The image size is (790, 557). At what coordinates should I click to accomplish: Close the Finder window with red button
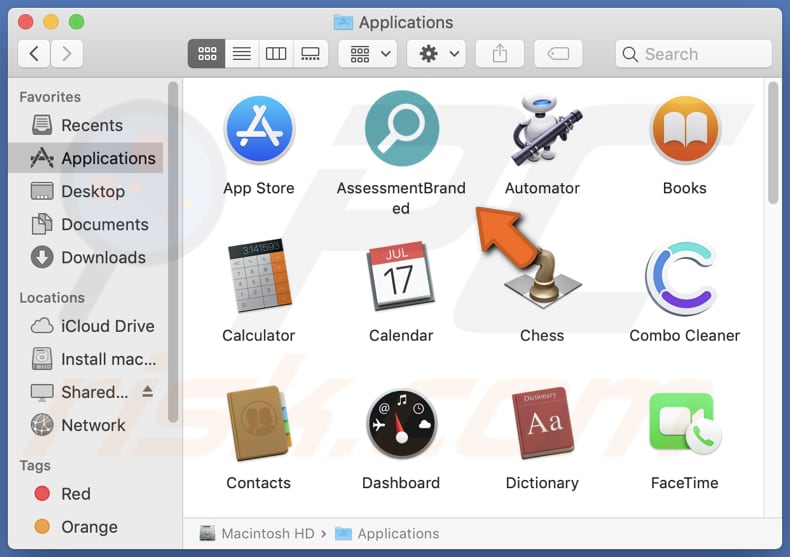[25, 22]
